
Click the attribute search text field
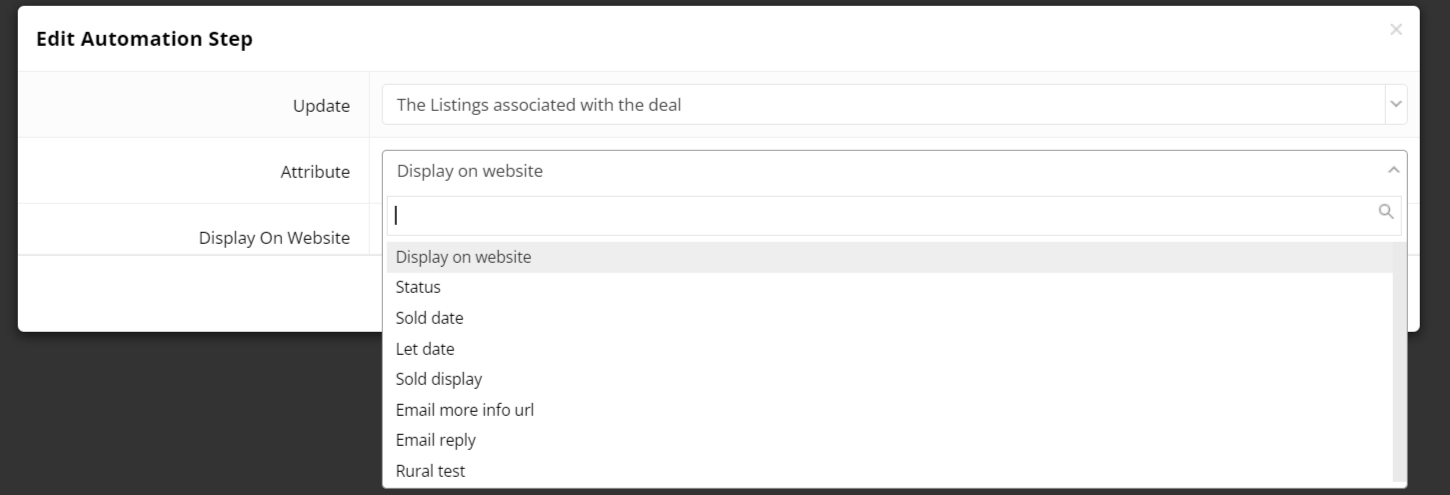pos(880,215)
